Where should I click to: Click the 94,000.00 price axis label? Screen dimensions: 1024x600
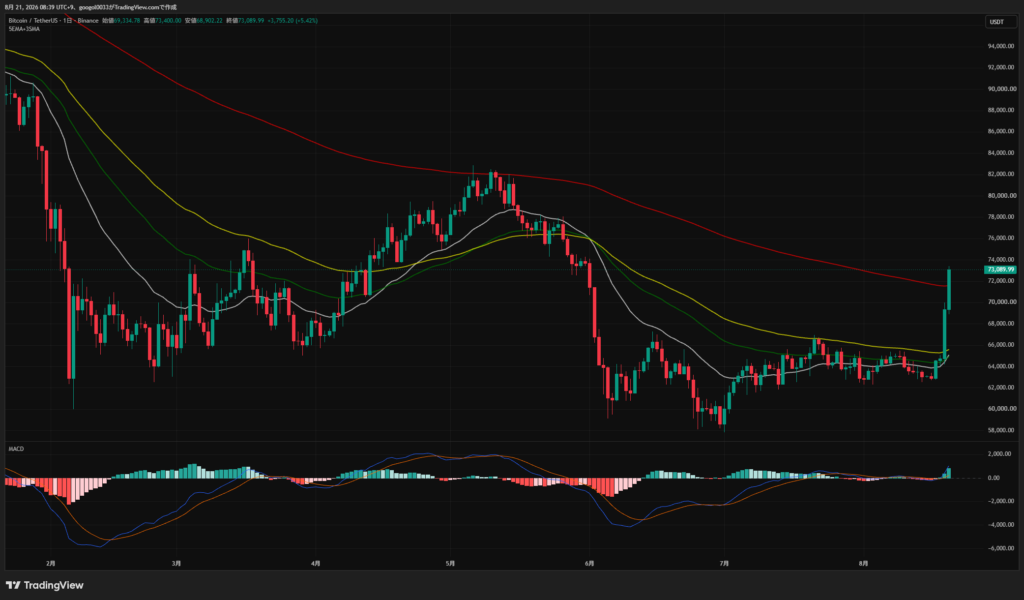click(1001, 46)
